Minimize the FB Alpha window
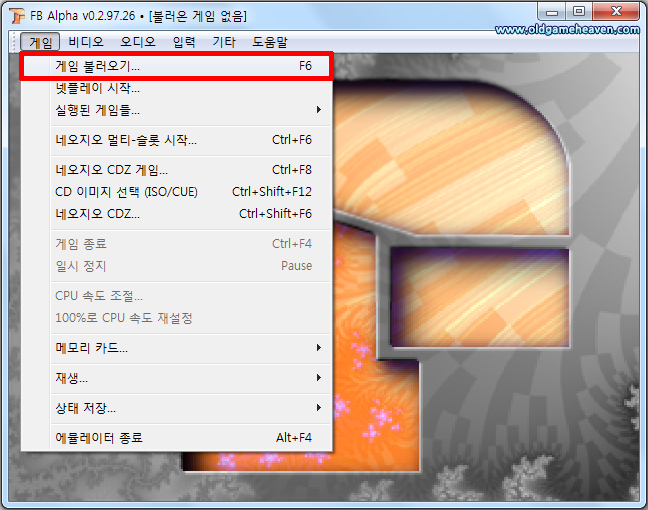The image size is (648, 510). point(551,12)
